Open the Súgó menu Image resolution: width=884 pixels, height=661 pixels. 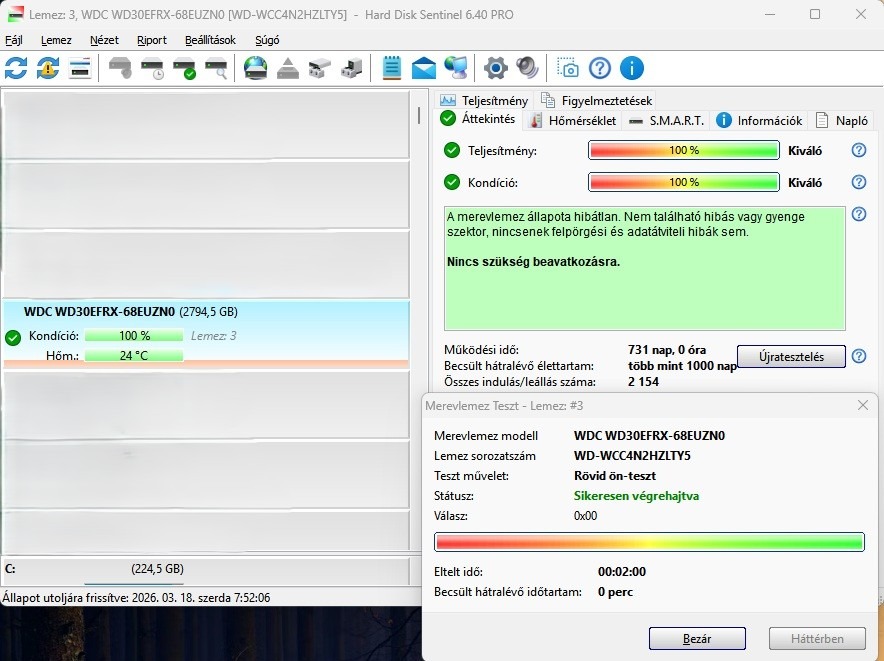click(x=267, y=40)
